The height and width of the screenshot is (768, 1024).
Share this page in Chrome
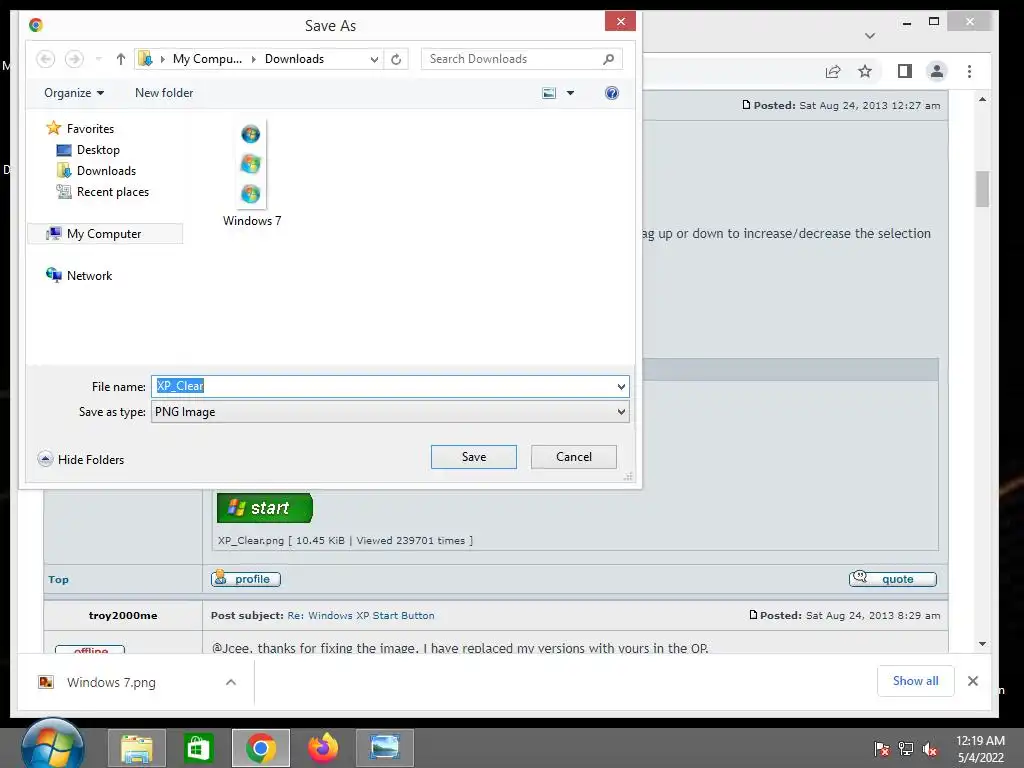(833, 71)
